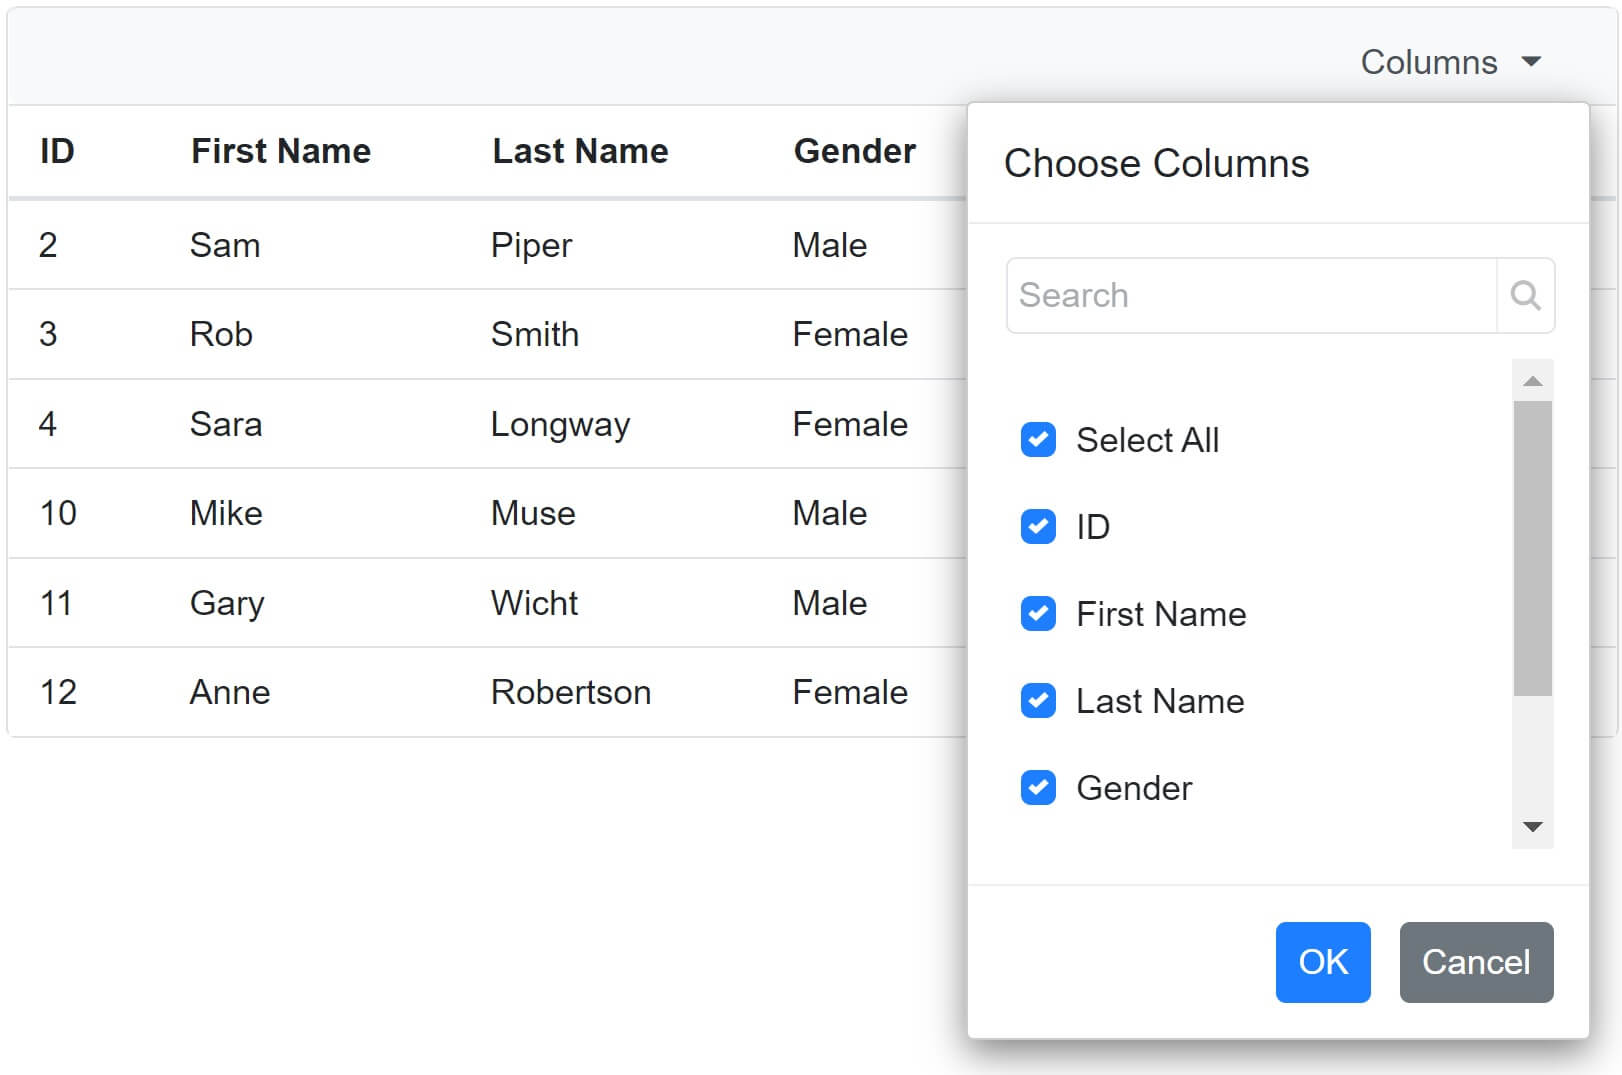Screen dimensions: 1622x1075
Task: Click the Columns dropdown caret icon
Action: [x=1530, y=62]
